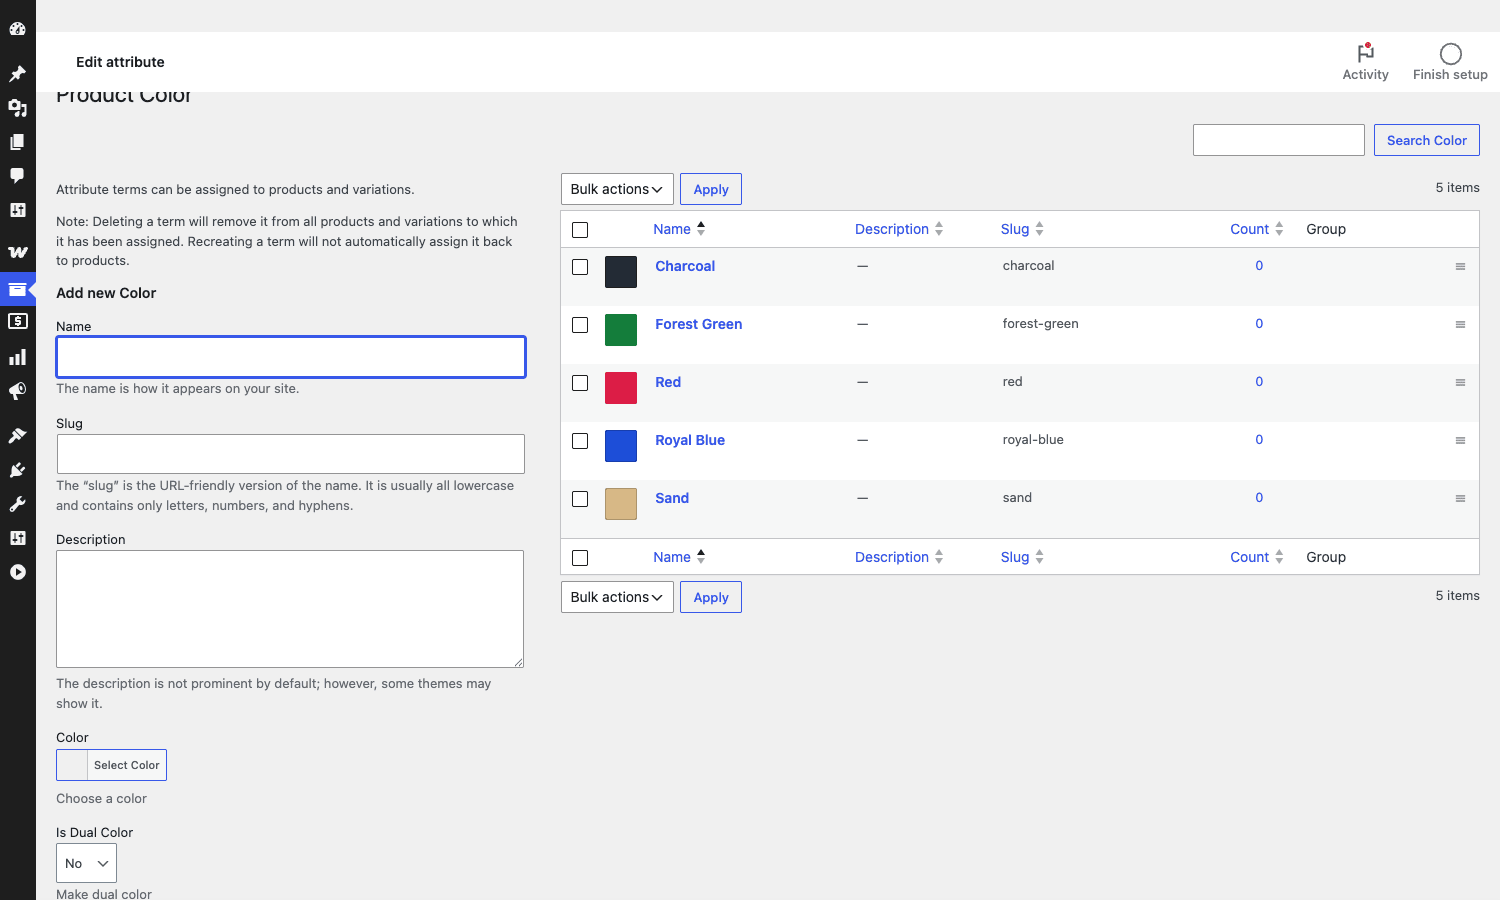Open the Pages icon in the sidebar
Image resolution: width=1500 pixels, height=900 pixels.
pyautogui.click(x=17, y=142)
